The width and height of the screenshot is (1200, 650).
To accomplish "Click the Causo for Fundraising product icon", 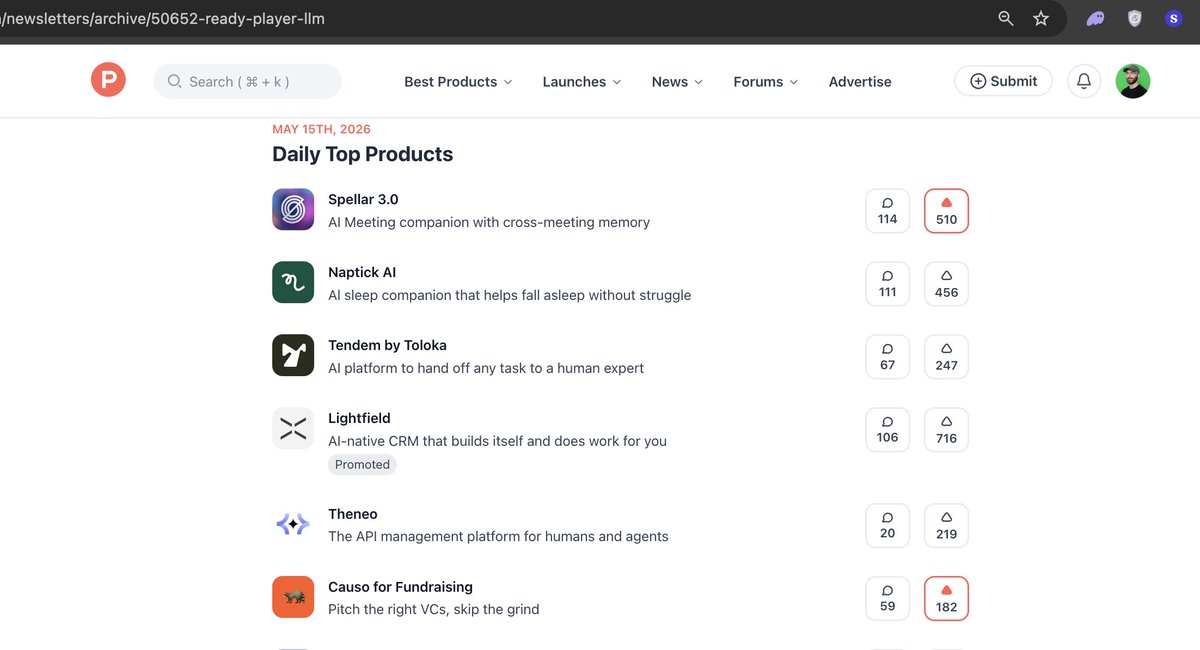I will coord(293,597).
